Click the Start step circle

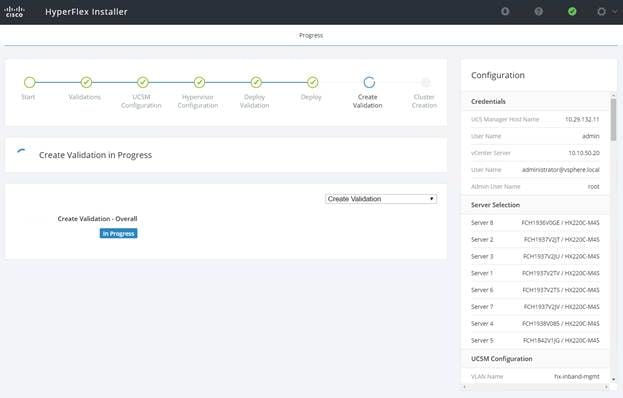pos(30,82)
